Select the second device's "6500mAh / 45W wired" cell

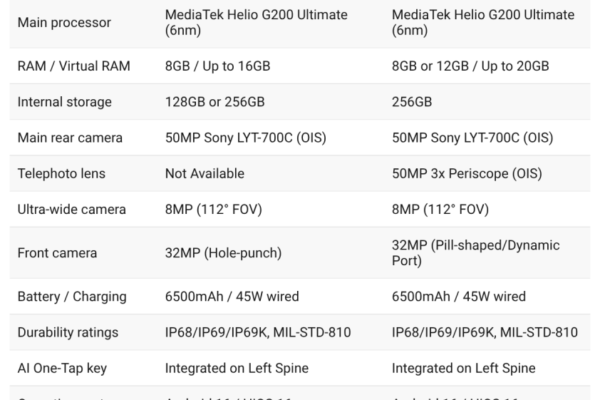click(x=459, y=296)
